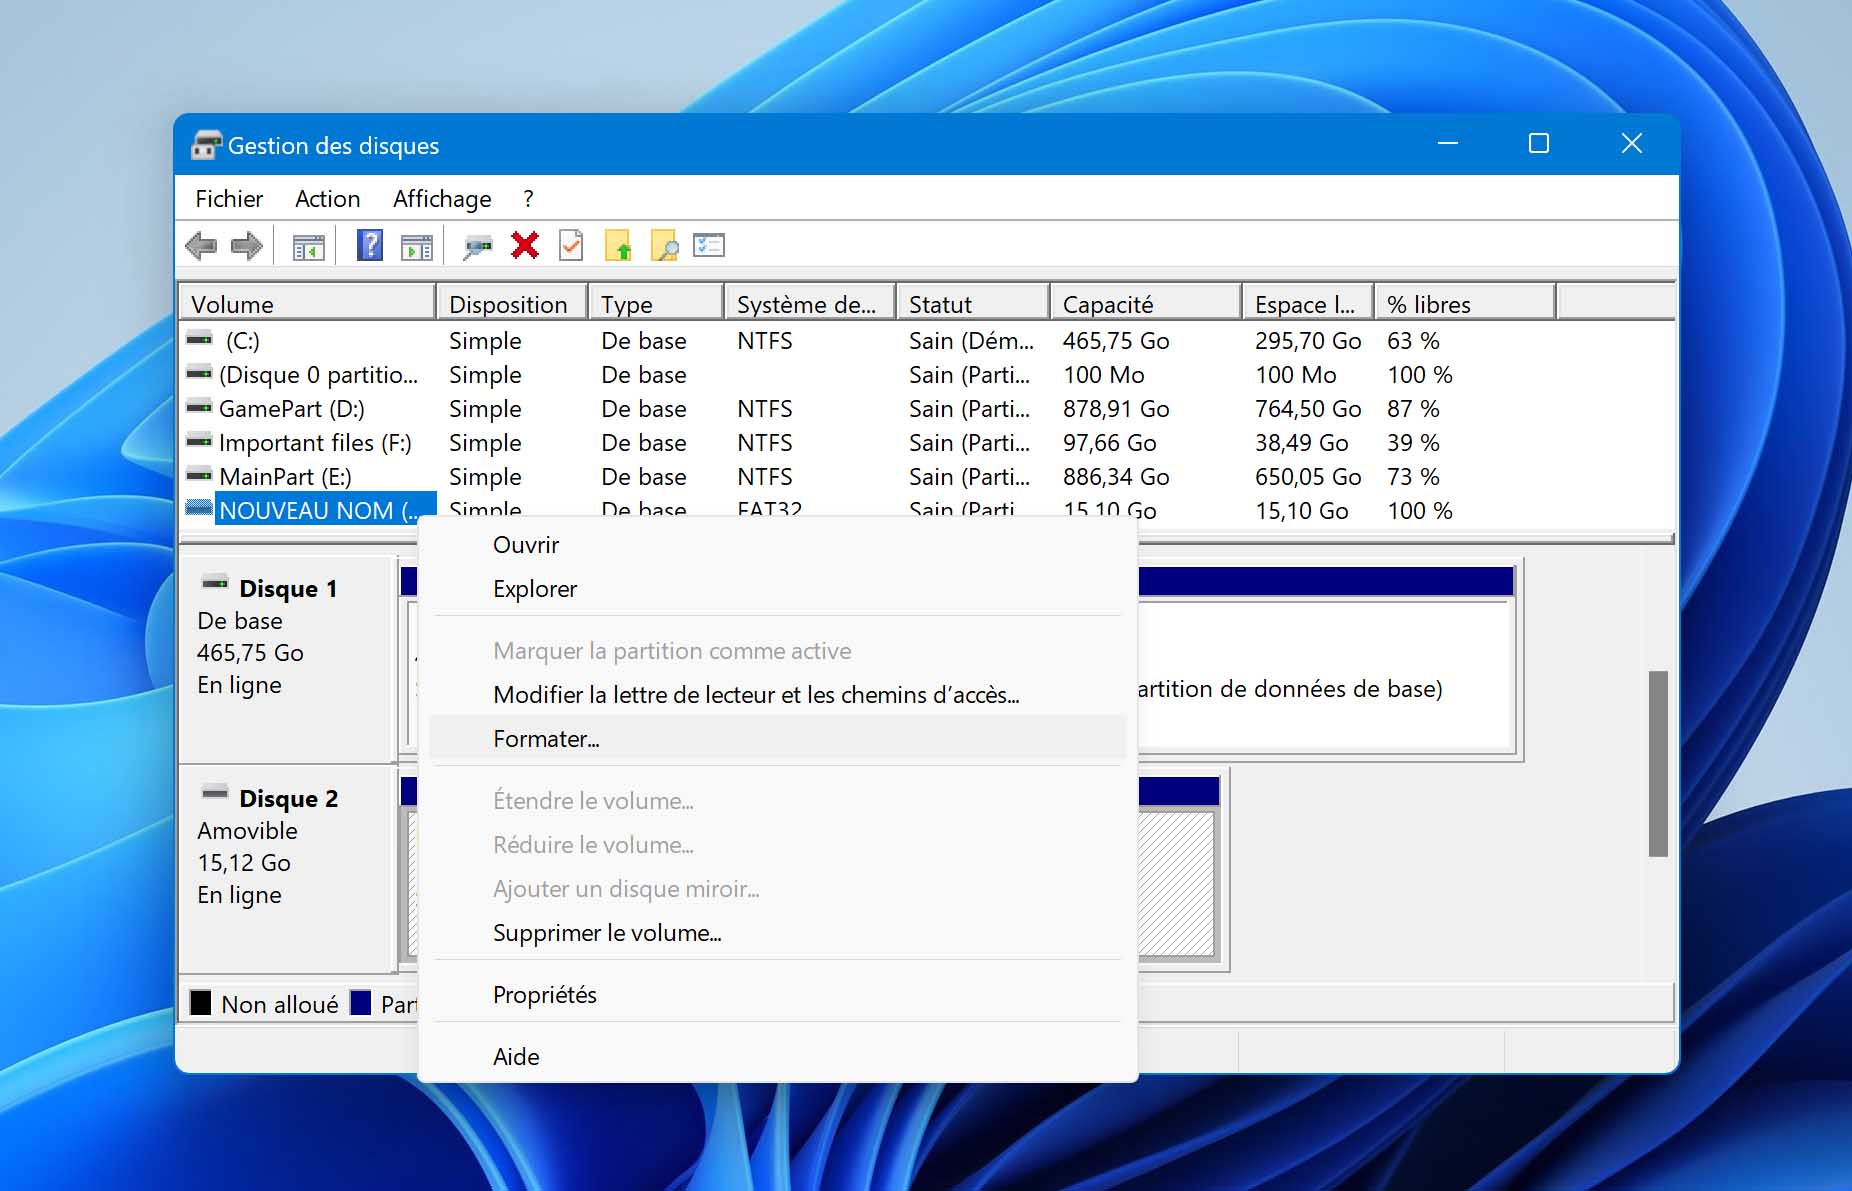Sort by the Espace l... column header
Viewport: 1852px width, 1191px height.
(1308, 304)
